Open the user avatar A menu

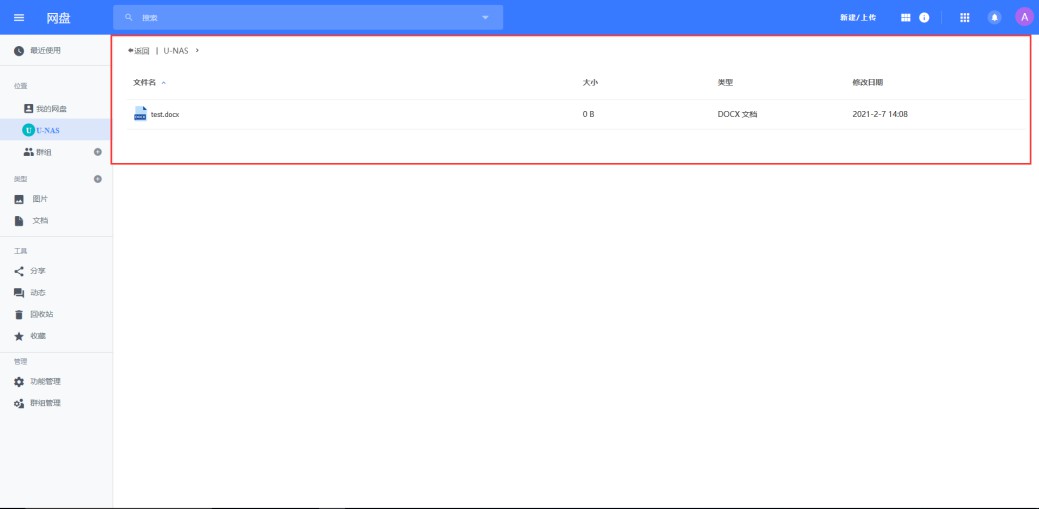1023,17
